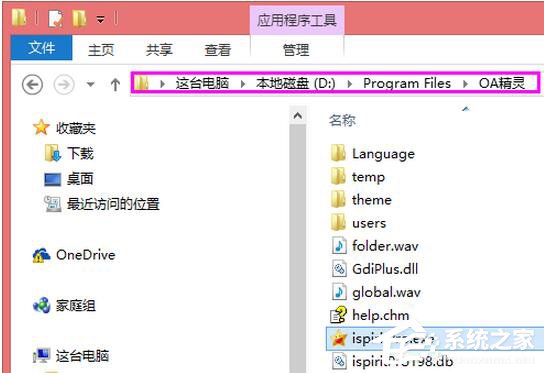Image resolution: width=544 pixels, height=373 pixels.
Task: Sort by the 名称 column header
Action: [x=342, y=120]
